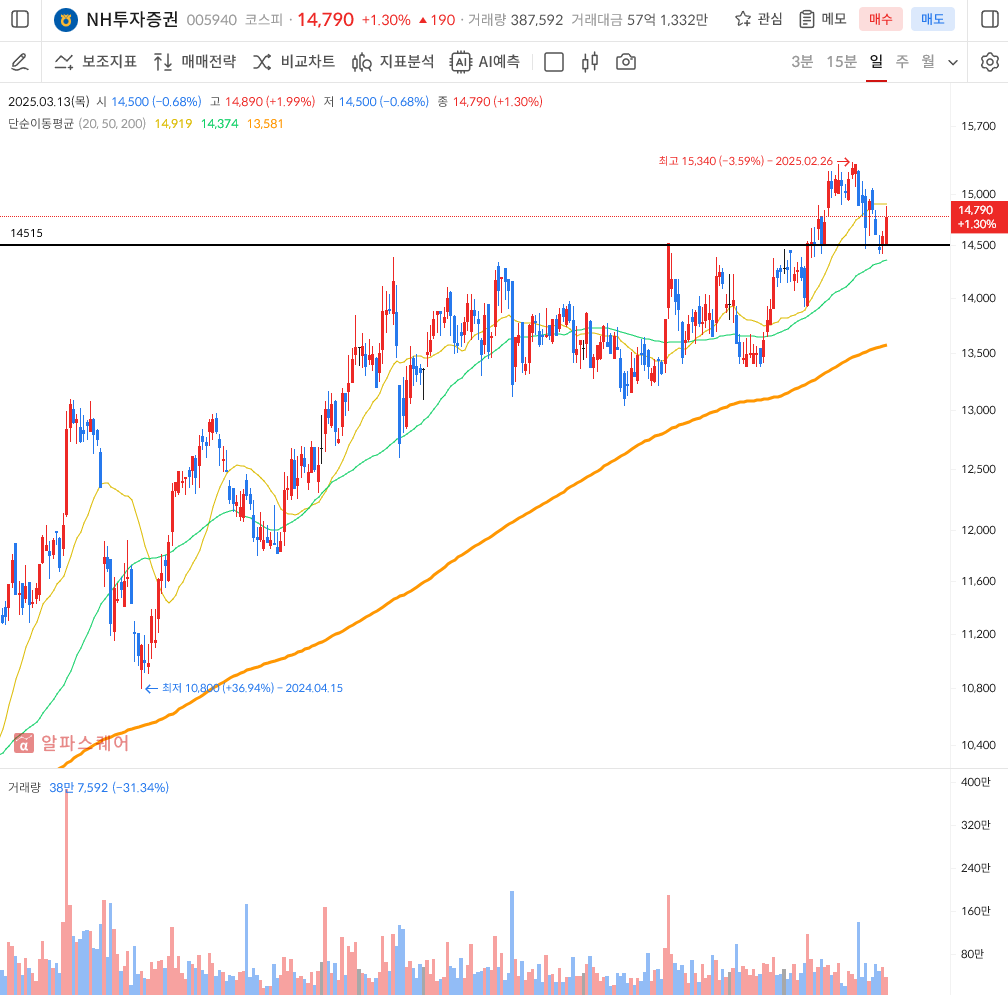Click the square layout icon
Screen dimensions: 1008x995
click(554, 62)
